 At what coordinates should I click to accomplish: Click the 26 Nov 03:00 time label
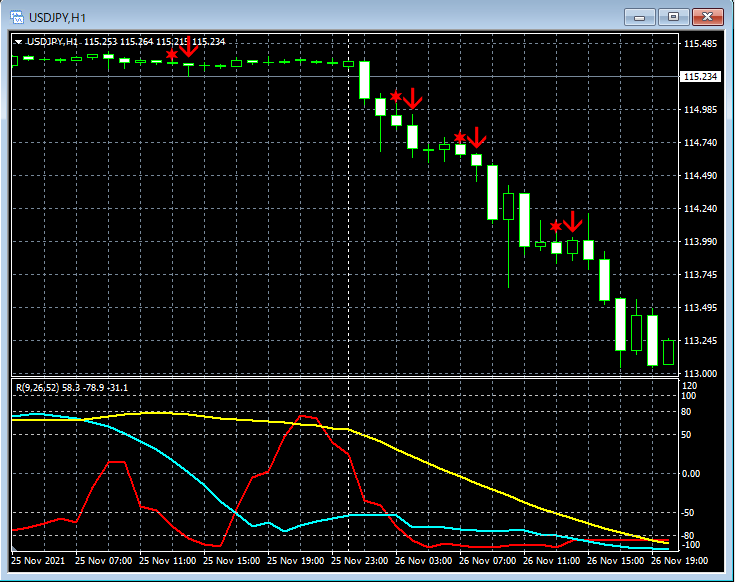[x=423, y=560]
